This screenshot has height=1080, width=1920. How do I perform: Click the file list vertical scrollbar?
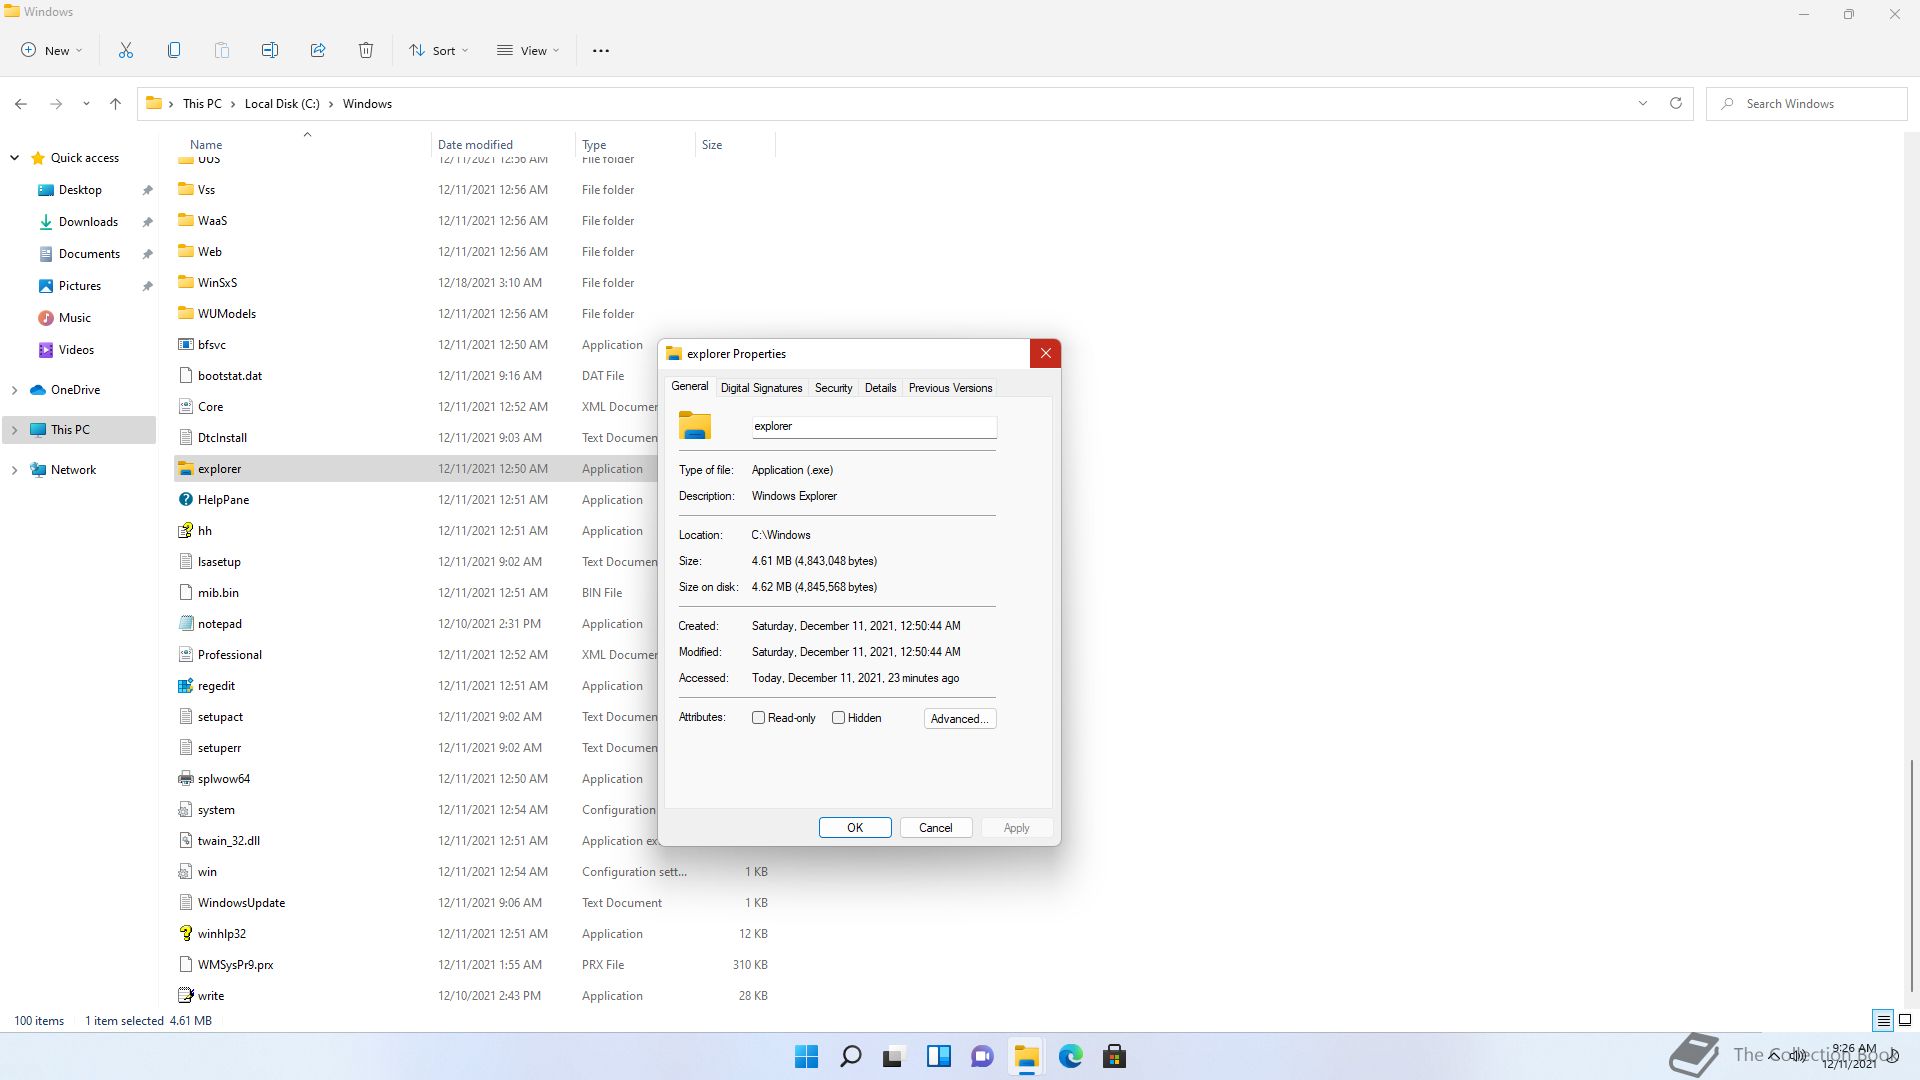point(1911,875)
